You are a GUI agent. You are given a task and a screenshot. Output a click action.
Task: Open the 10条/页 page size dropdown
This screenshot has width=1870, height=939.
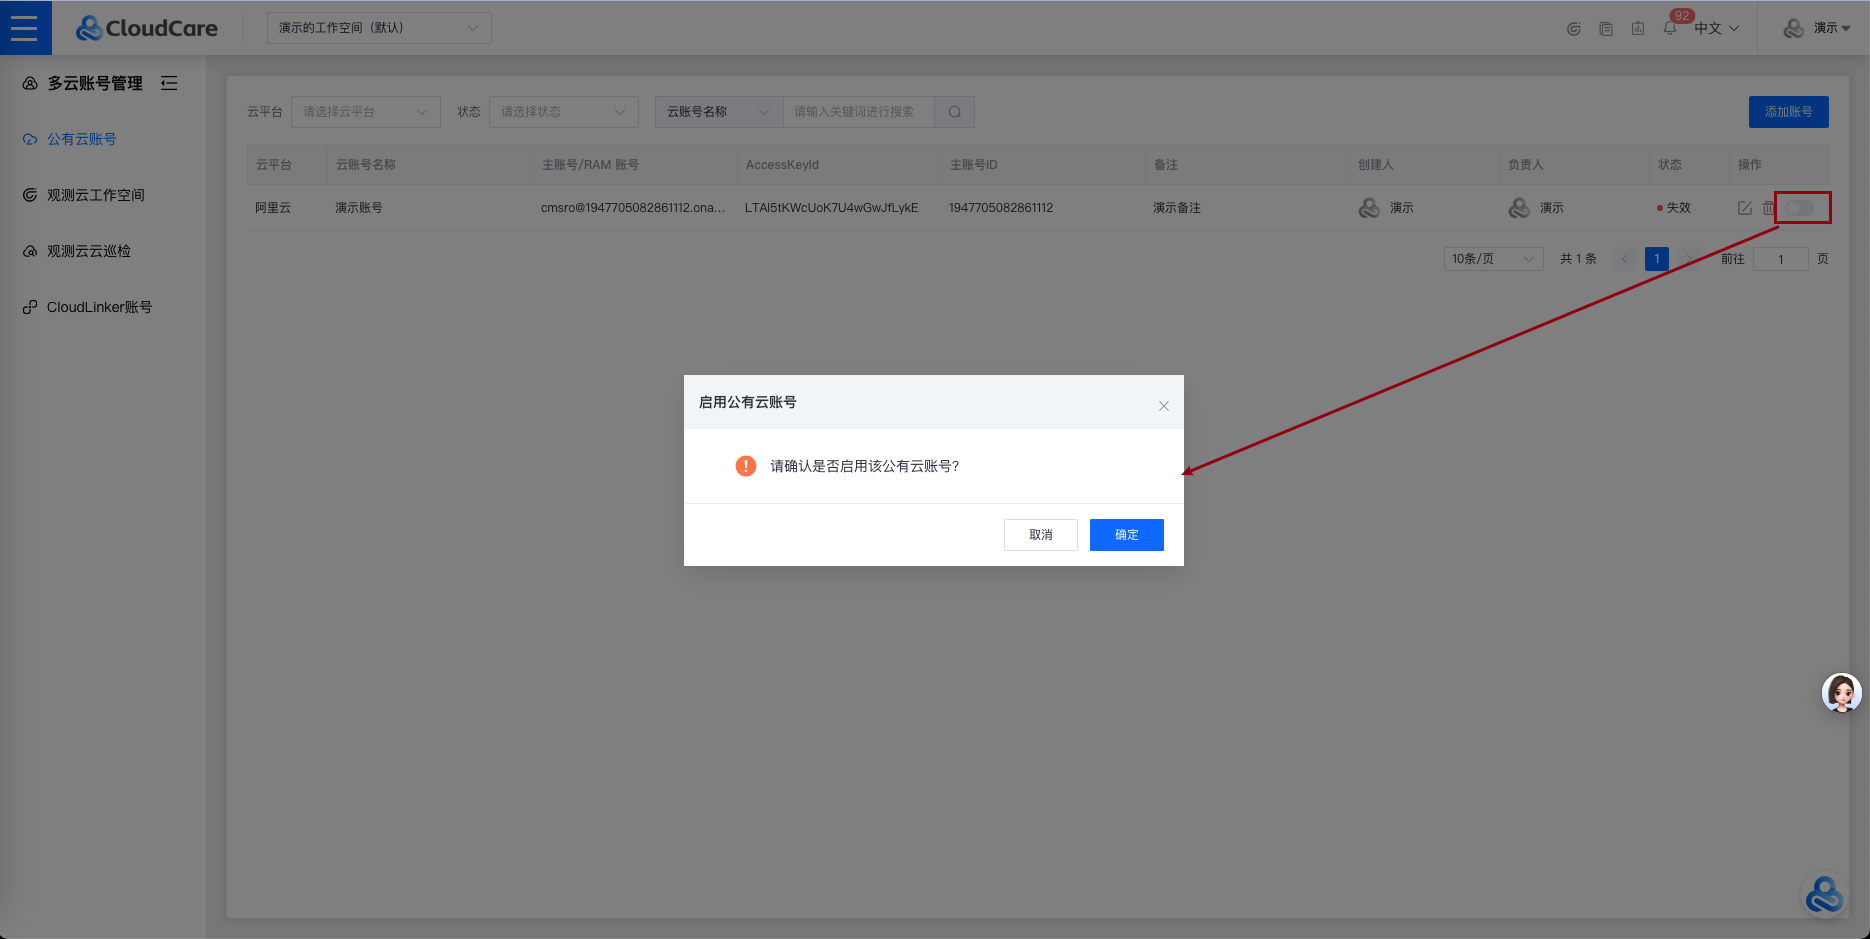1492,259
